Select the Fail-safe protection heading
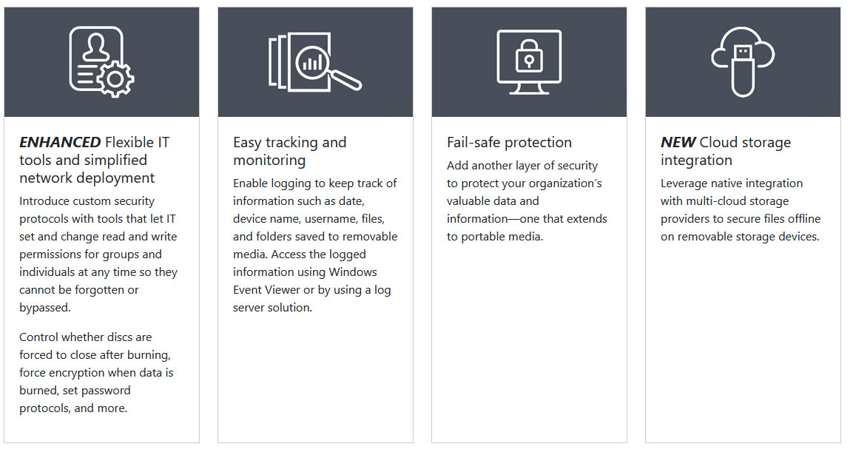 509,142
